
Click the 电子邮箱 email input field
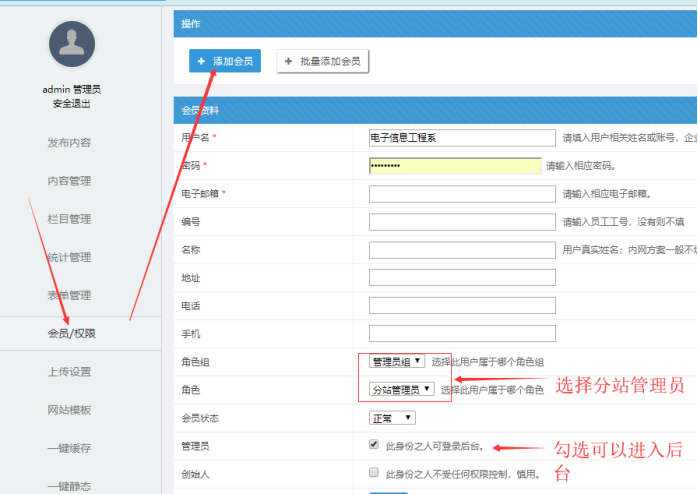[x=461, y=194]
